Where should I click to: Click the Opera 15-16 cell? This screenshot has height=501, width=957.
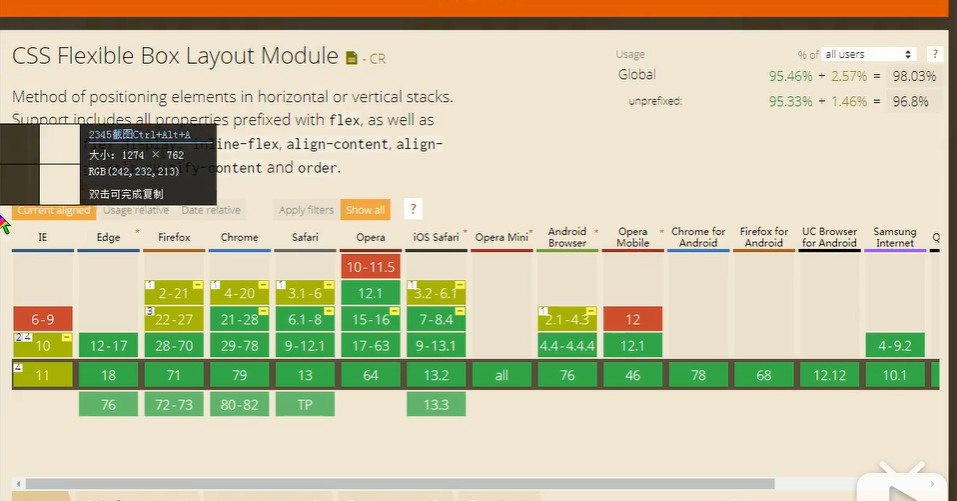tap(370, 319)
